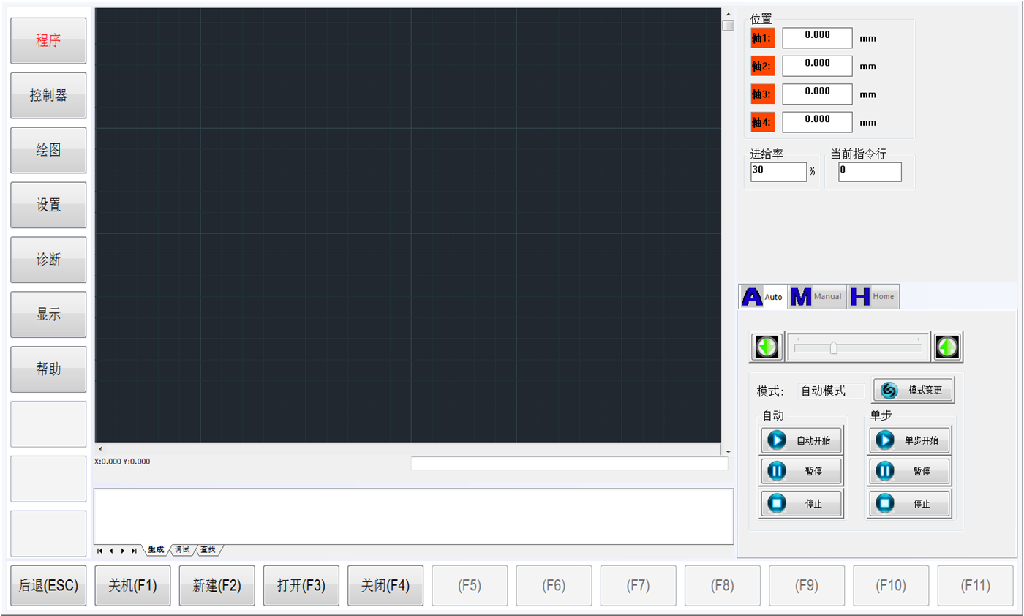The width and height of the screenshot is (1024, 616).
Task: Click the orange 轴2 axis label
Action: pyautogui.click(x=762, y=66)
